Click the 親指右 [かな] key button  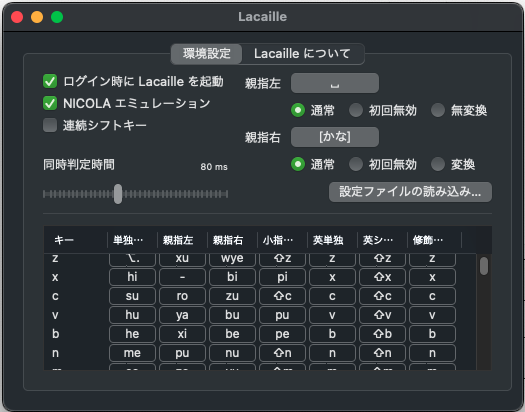pyautogui.click(x=335, y=137)
